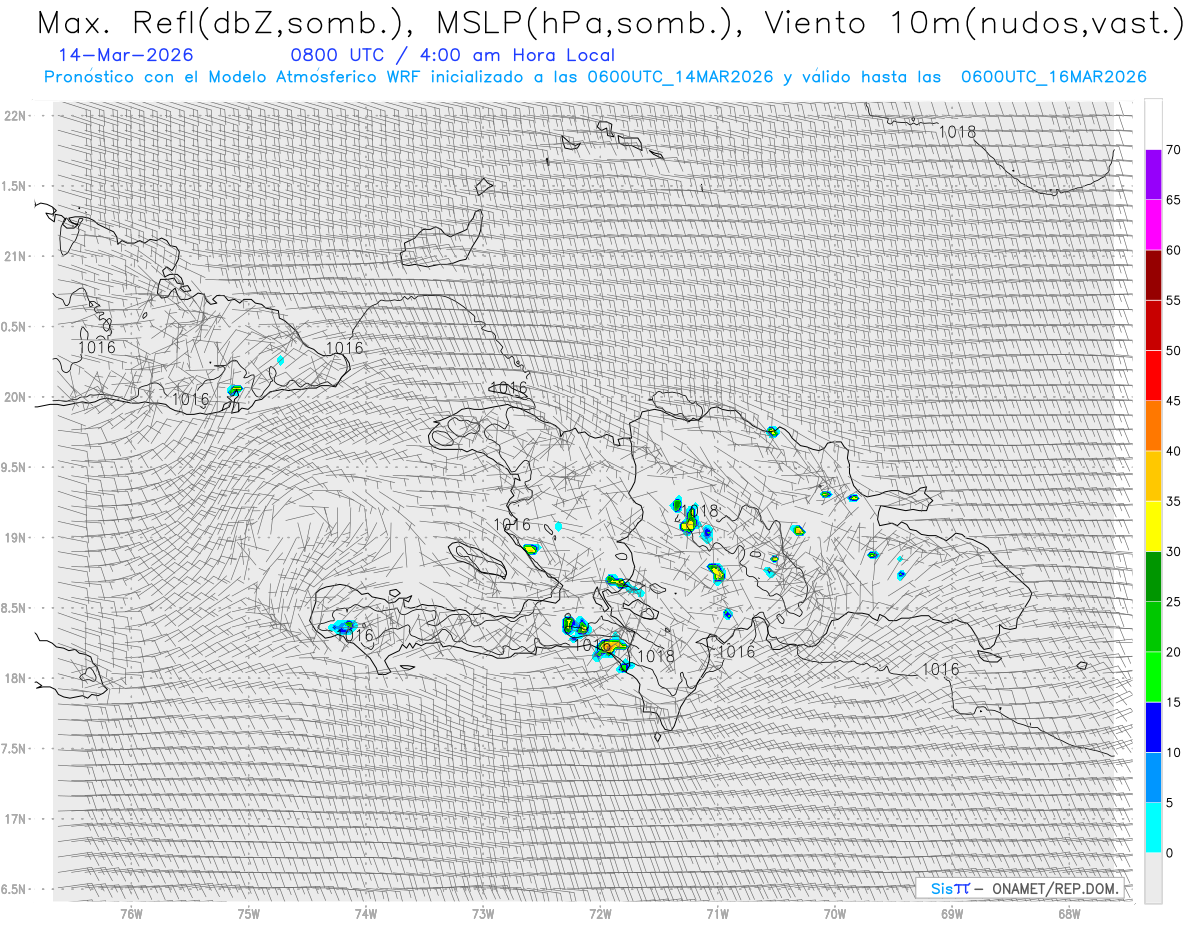Click the '18N' latitude label

point(15,678)
